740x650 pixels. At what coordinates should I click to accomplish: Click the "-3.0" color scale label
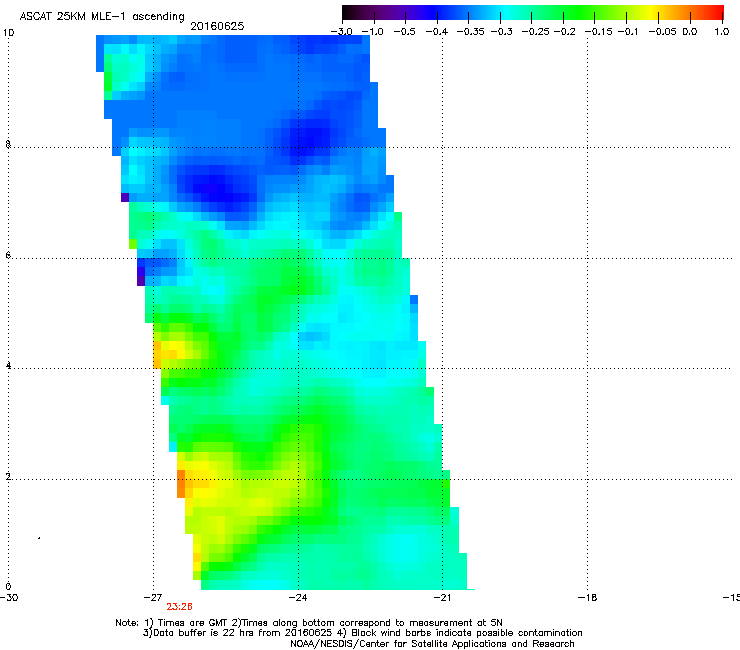point(342,32)
